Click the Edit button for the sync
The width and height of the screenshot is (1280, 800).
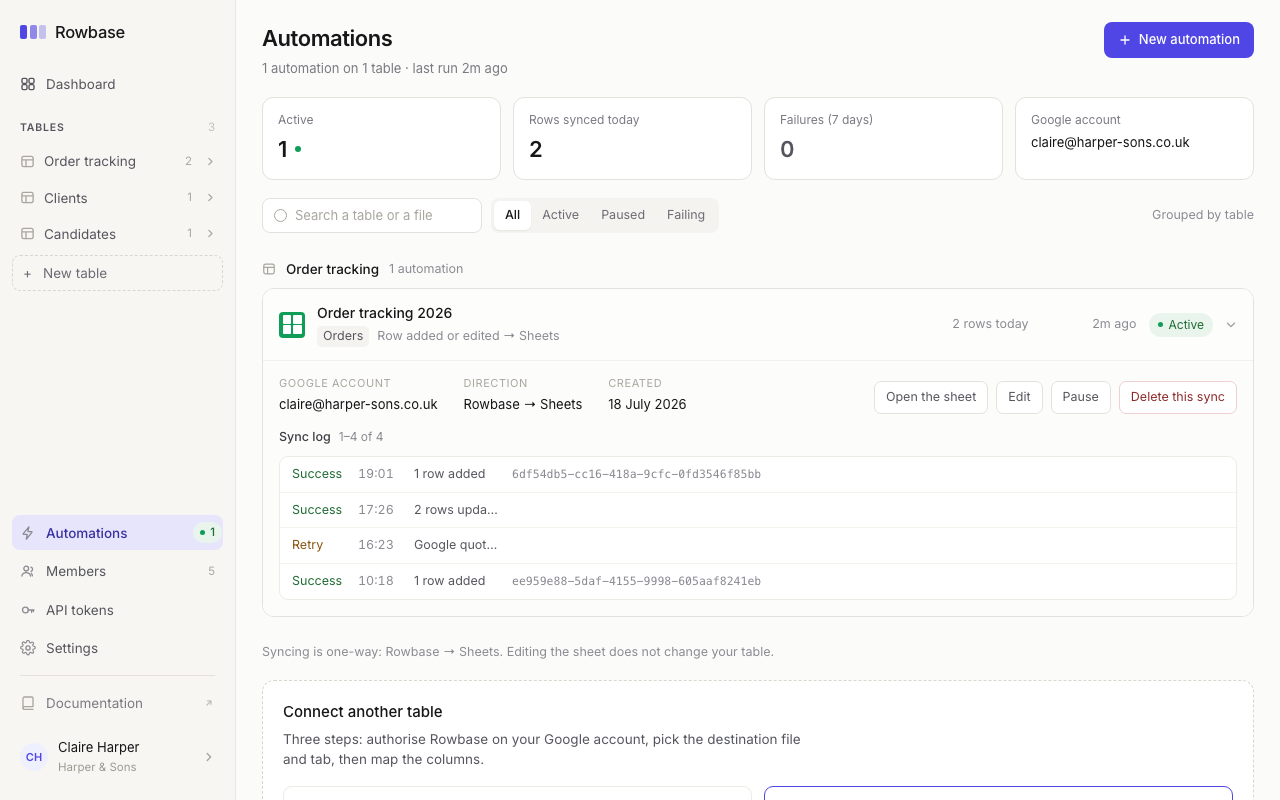(x=1019, y=397)
